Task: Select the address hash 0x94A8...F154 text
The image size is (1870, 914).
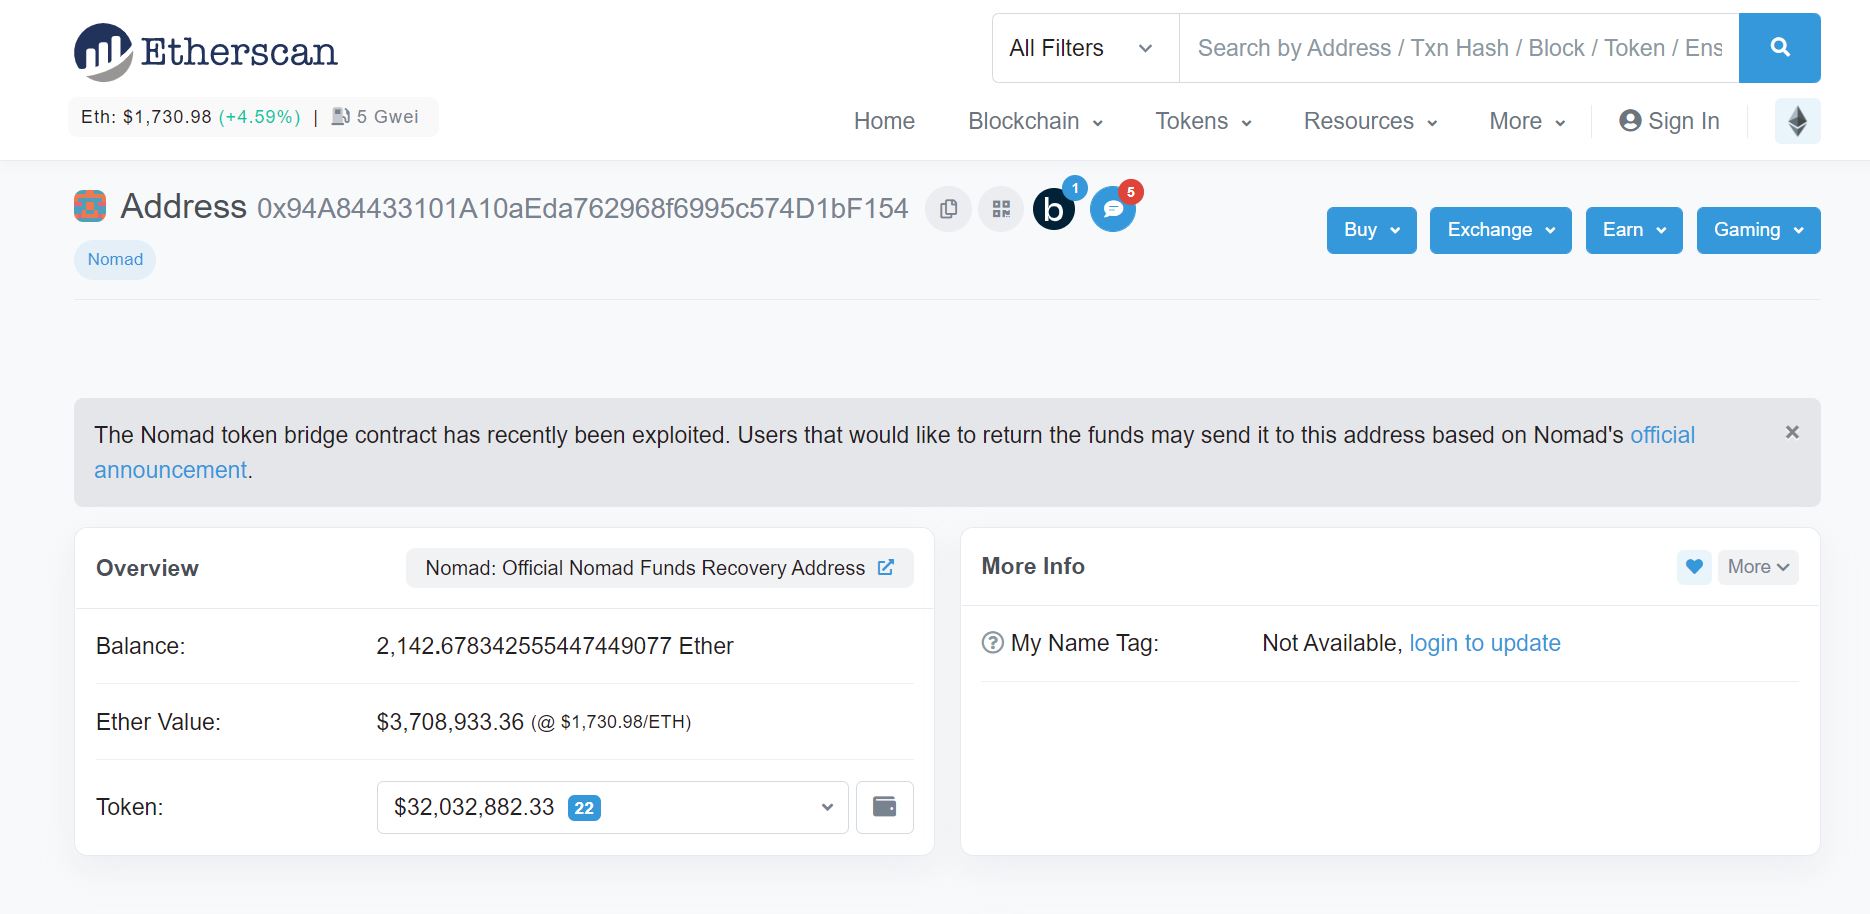Action: [x=582, y=208]
